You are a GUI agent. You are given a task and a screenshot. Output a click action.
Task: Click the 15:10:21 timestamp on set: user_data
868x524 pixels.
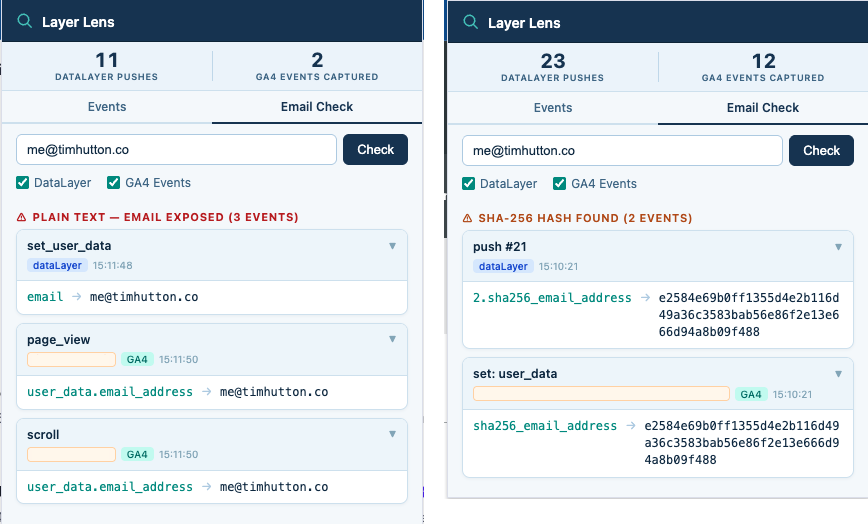point(792,395)
